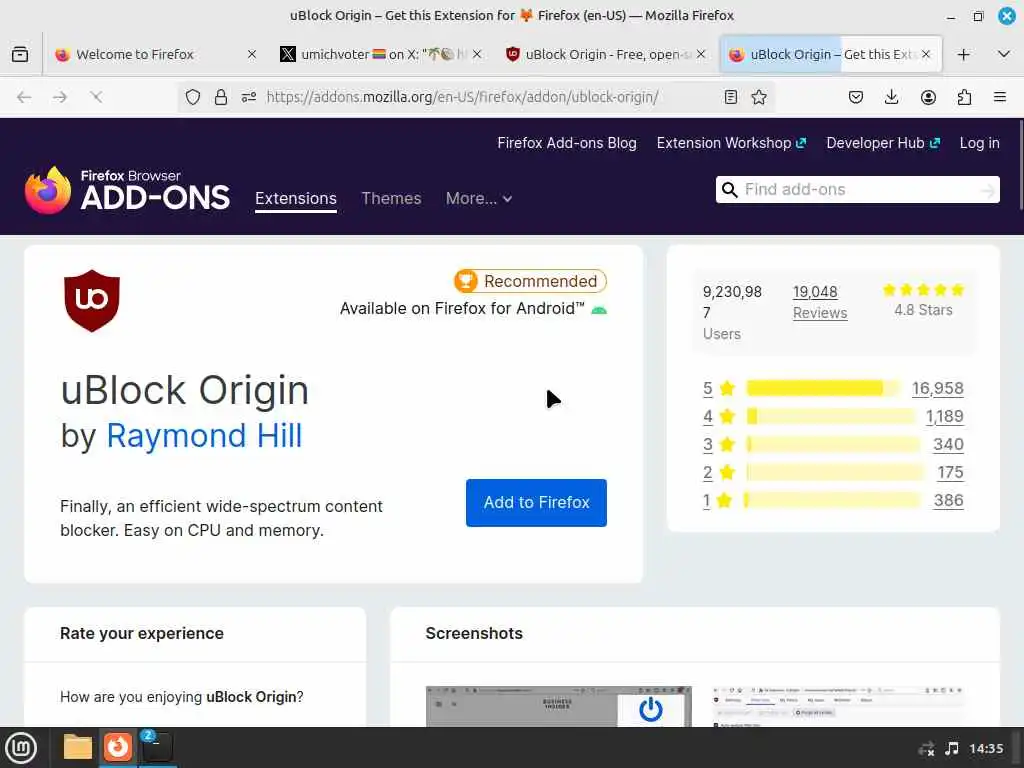
Task: Filter reviews by 3 star bar
Action: [833, 444]
